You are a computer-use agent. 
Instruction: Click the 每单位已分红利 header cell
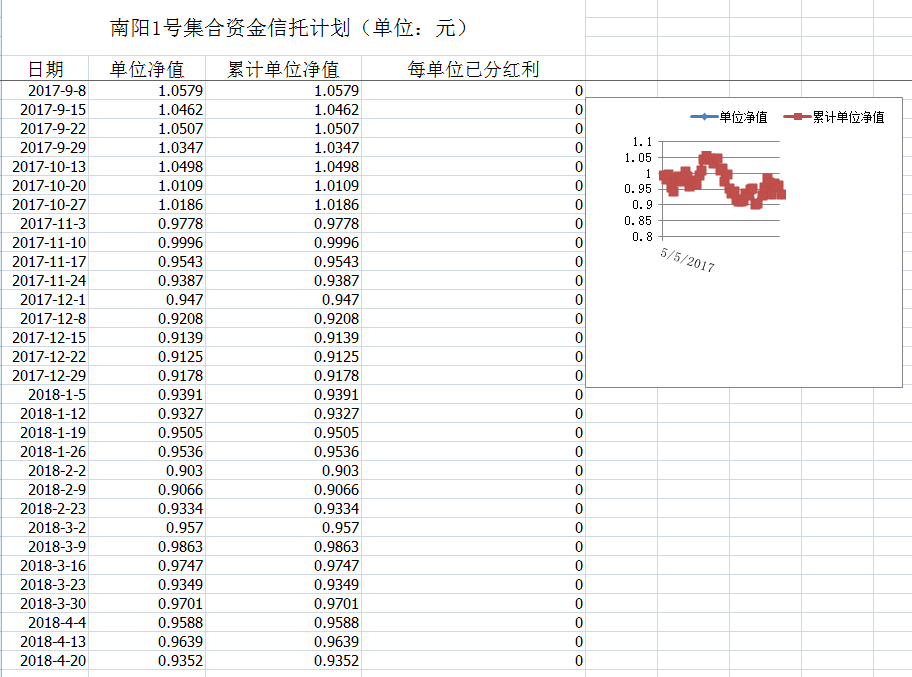pyautogui.click(x=473, y=69)
